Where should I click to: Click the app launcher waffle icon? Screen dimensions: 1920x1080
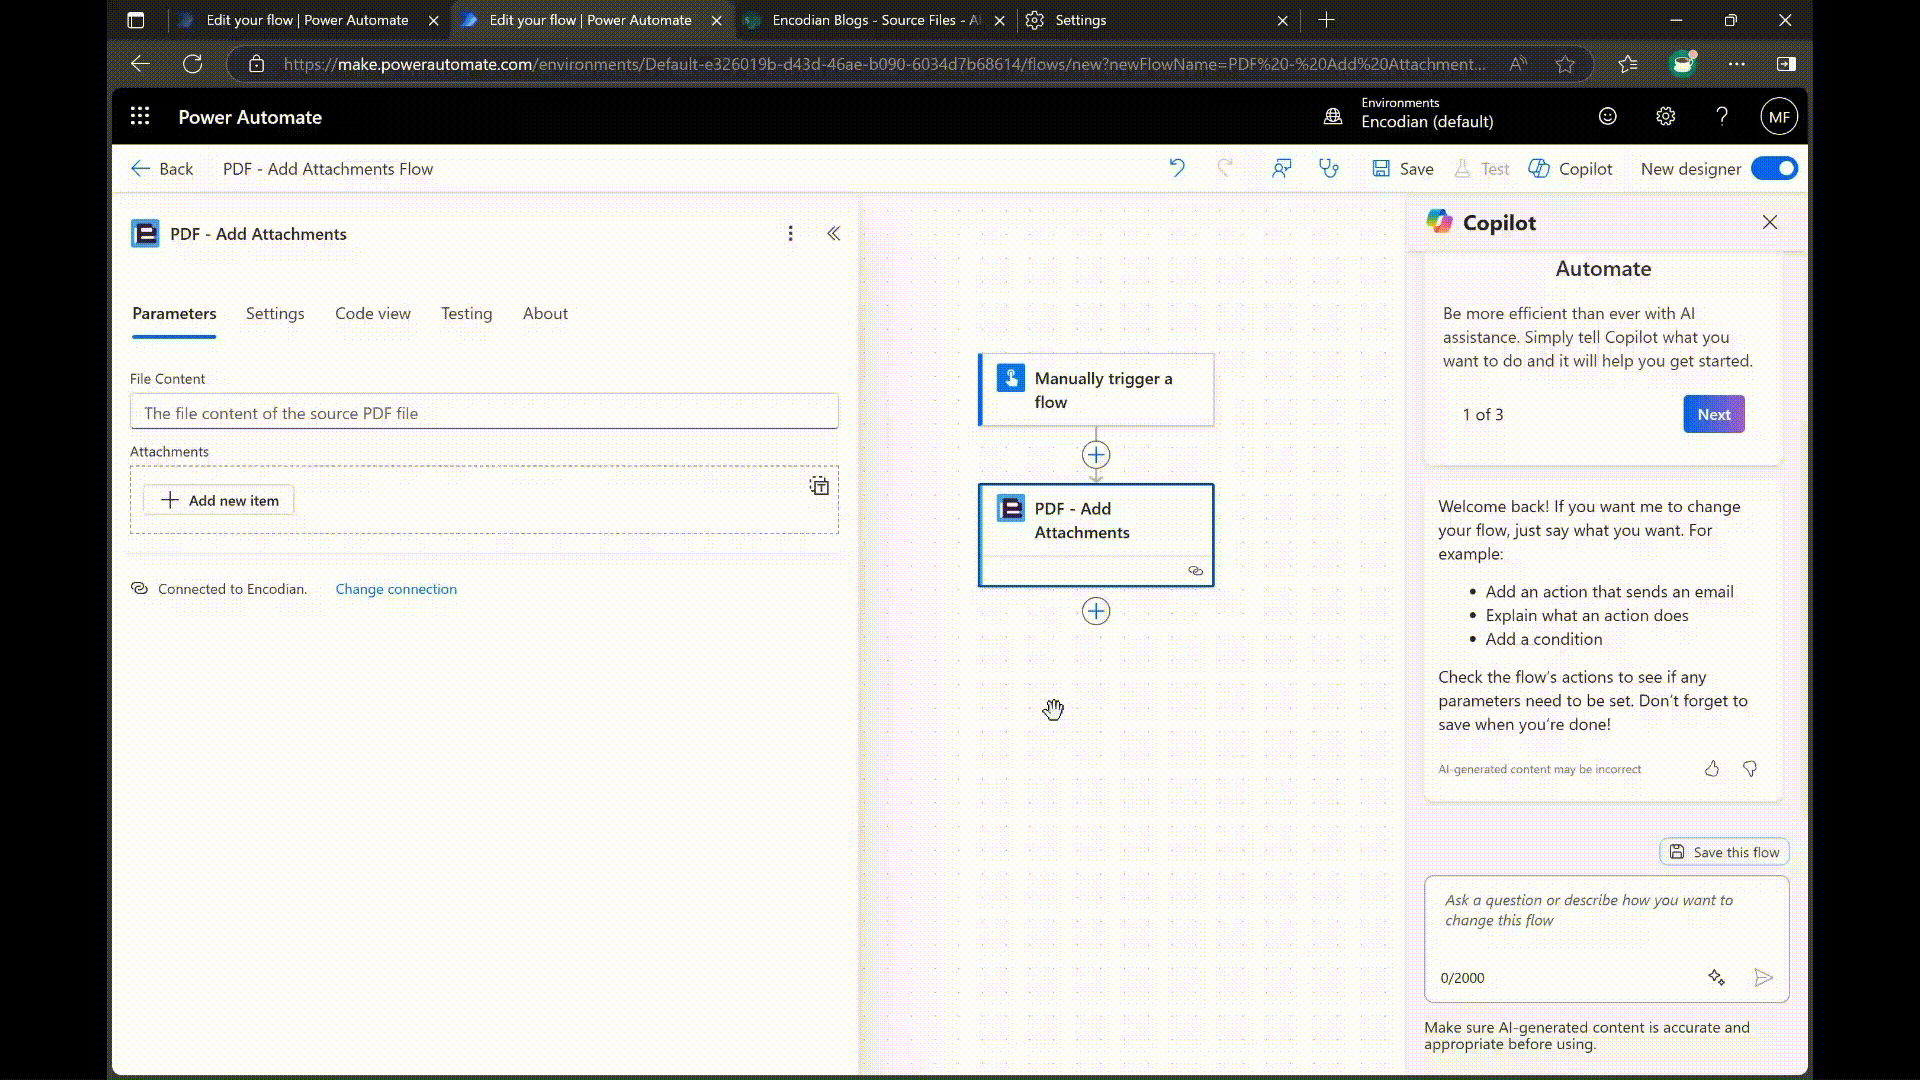pyautogui.click(x=140, y=117)
